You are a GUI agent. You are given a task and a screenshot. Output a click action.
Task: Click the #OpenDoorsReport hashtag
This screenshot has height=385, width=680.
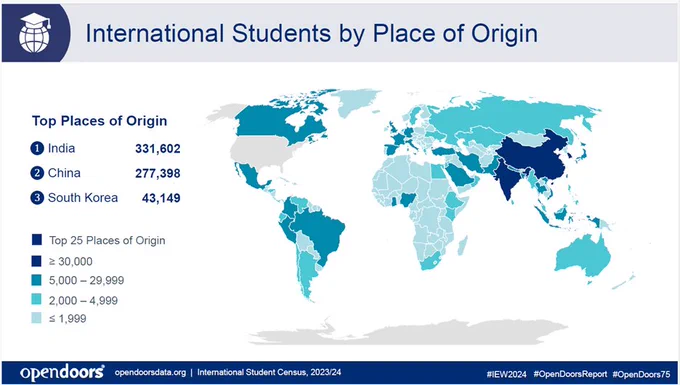coord(570,374)
